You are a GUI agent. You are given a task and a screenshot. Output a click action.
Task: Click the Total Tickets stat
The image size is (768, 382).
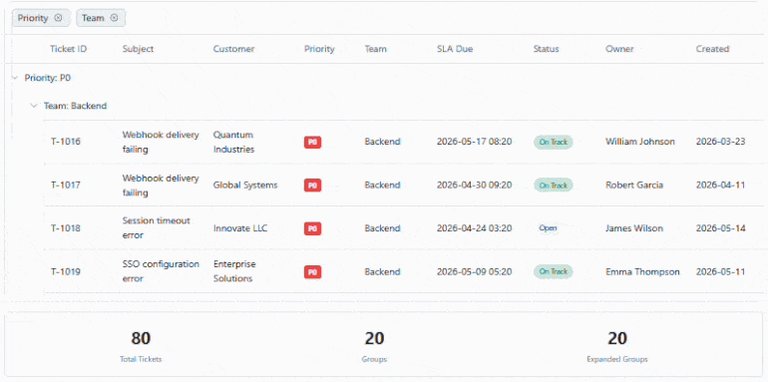pyautogui.click(x=141, y=346)
